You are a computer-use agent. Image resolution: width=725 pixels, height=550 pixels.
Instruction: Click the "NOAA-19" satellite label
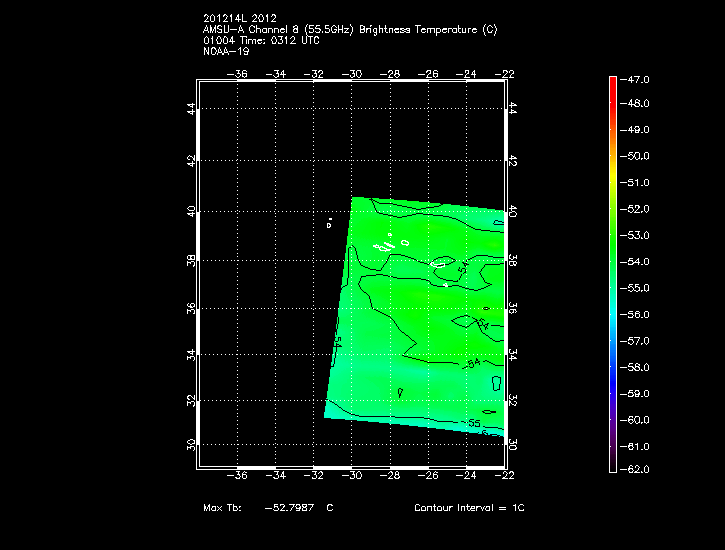coord(224,51)
